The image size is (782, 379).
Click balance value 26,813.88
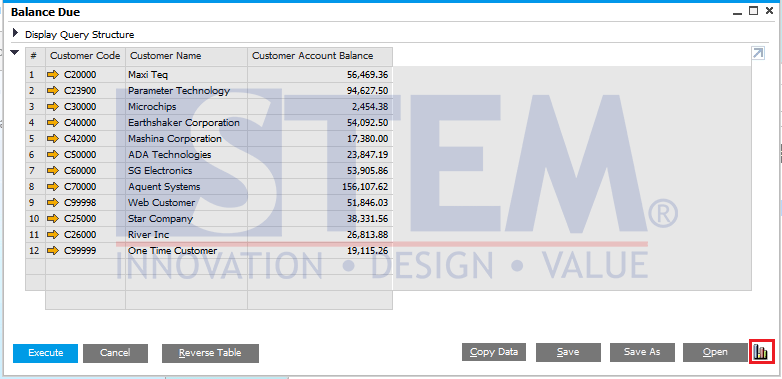tap(368, 234)
